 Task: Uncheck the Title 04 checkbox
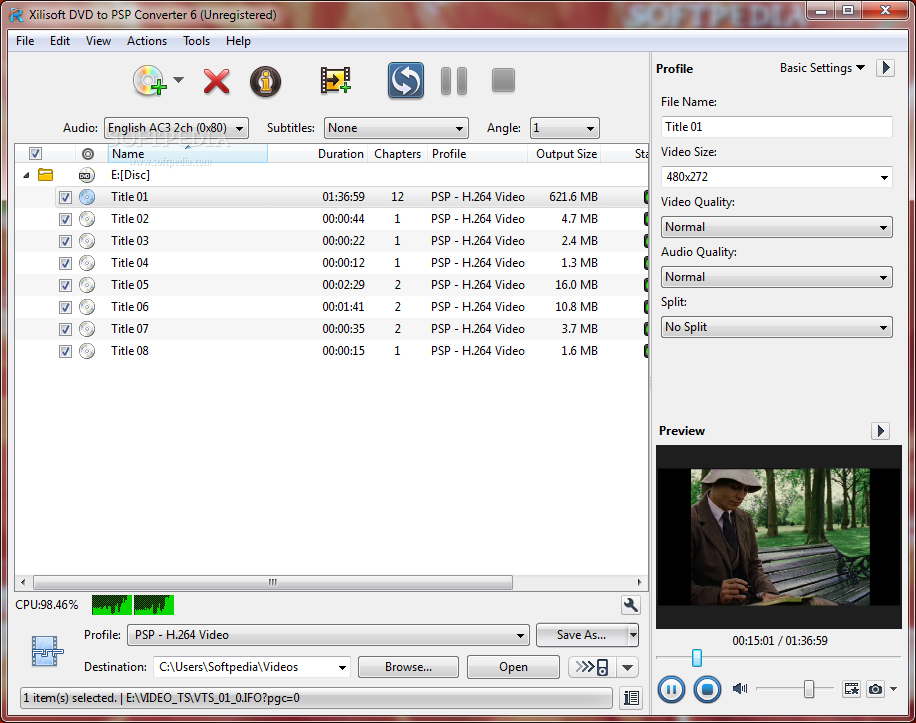pyautogui.click(x=65, y=263)
